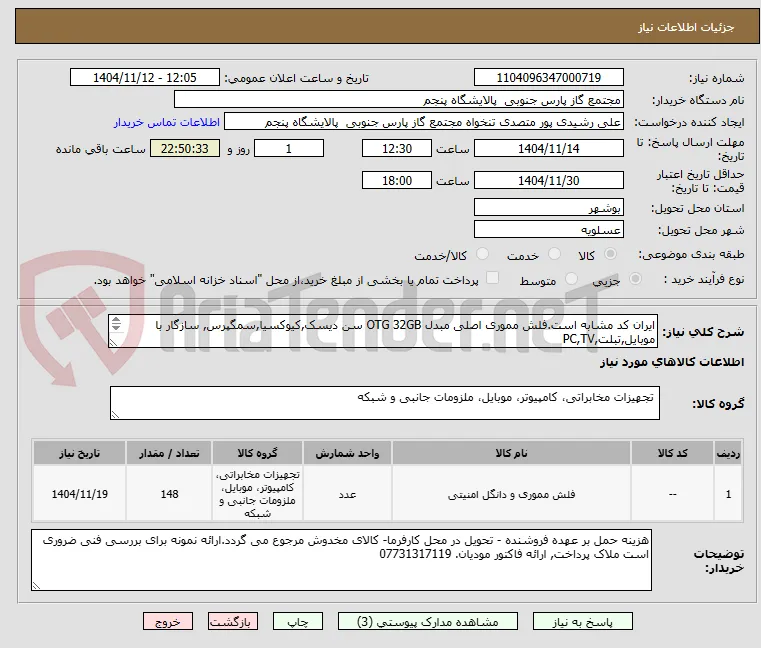Click the price validity date 1404/11/30
Screen dimensions: 761x648
(548, 181)
